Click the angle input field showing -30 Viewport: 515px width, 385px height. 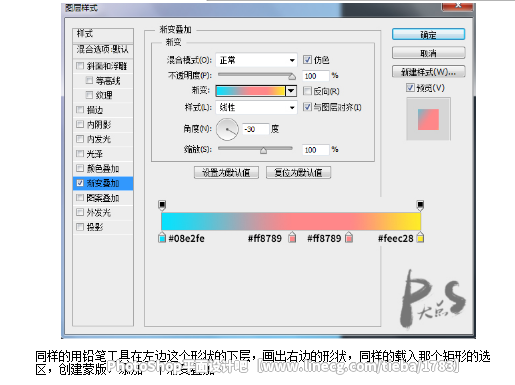(255, 129)
